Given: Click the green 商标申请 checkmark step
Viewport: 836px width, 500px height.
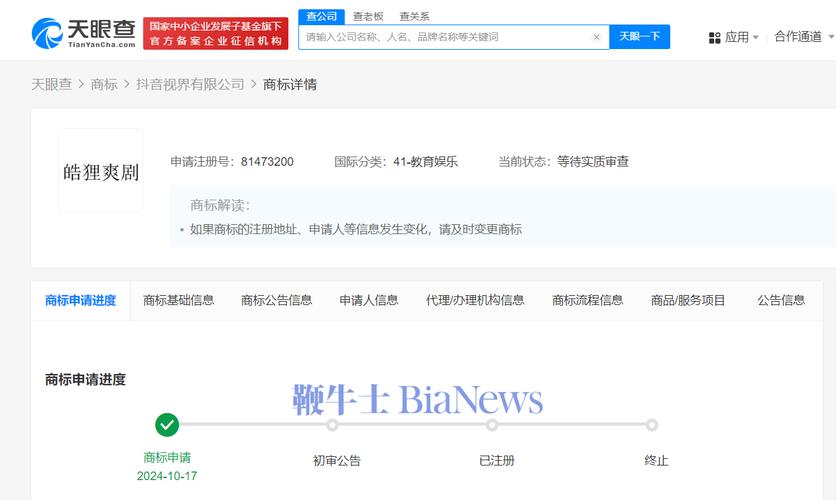Looking at the screenshot, I should point(167,425).
